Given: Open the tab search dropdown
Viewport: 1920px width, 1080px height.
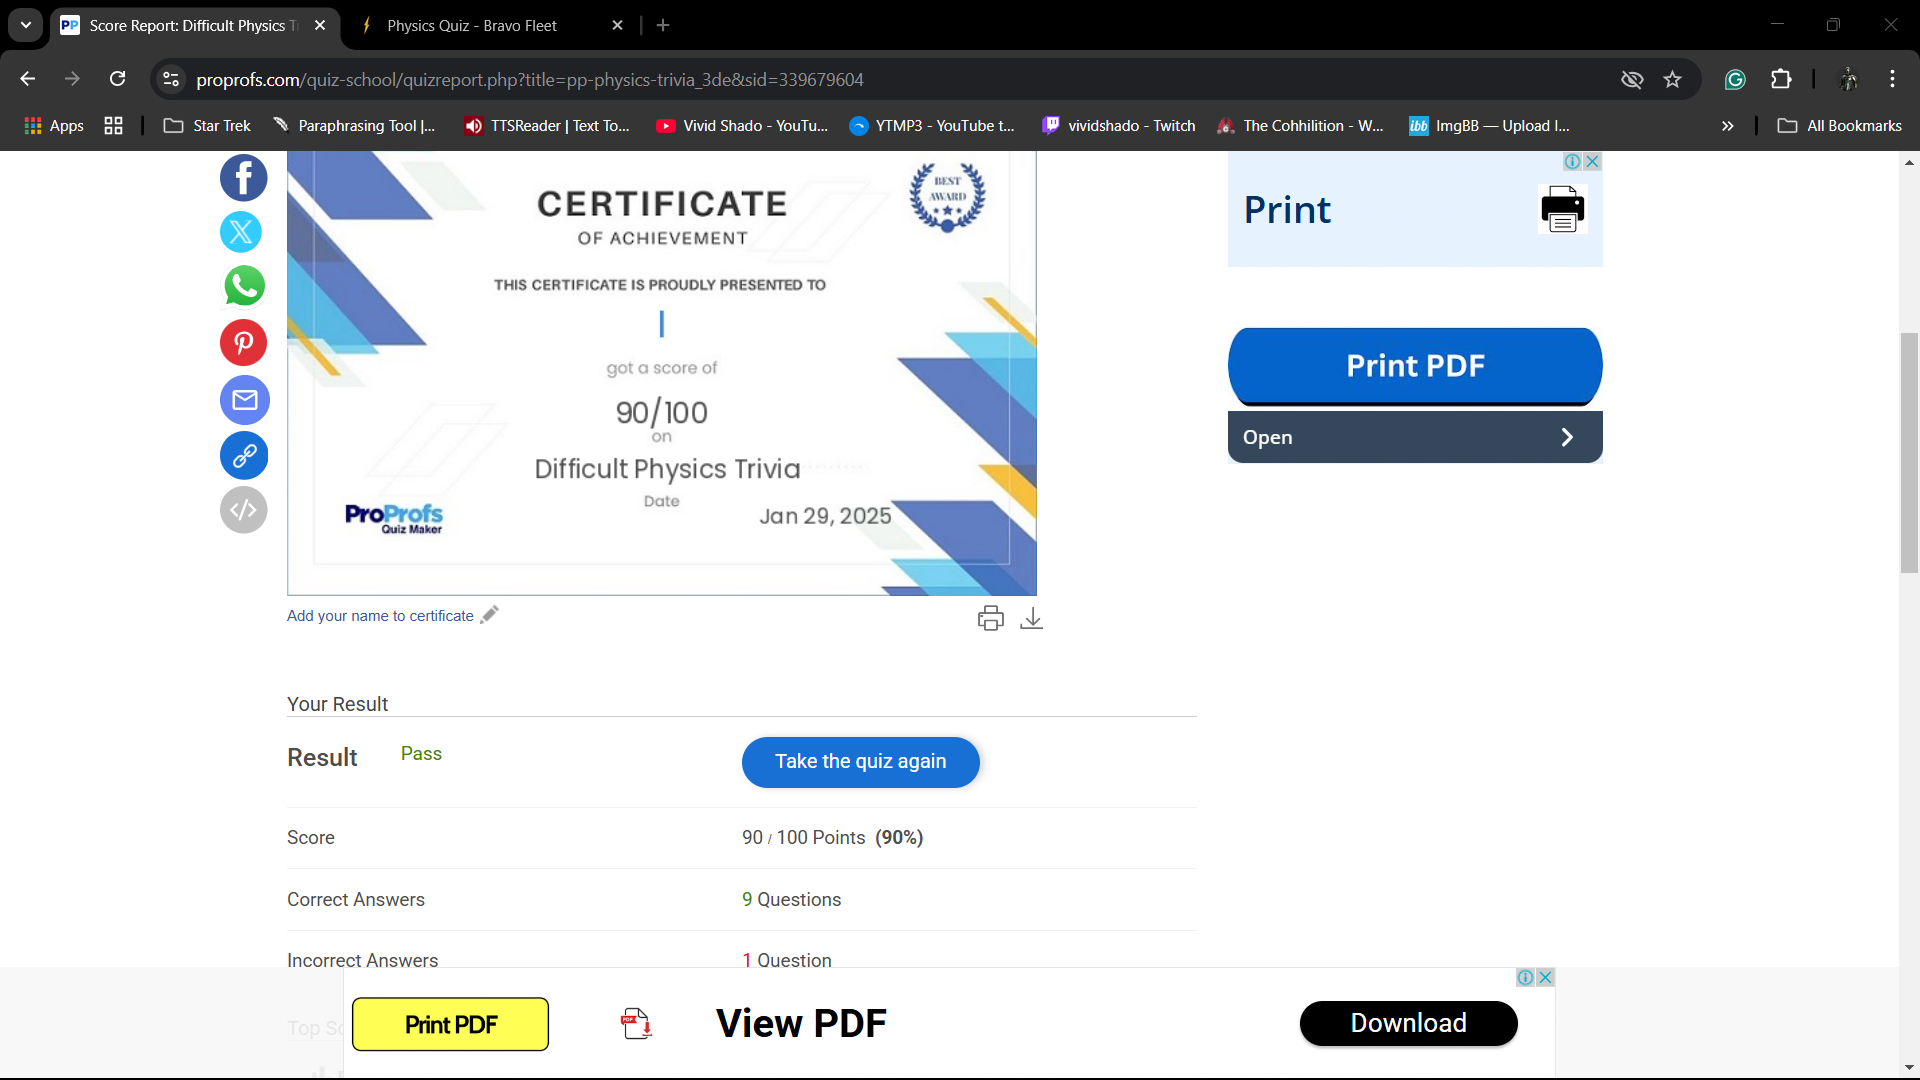Looking at the screenshot, I should [26, 25].
